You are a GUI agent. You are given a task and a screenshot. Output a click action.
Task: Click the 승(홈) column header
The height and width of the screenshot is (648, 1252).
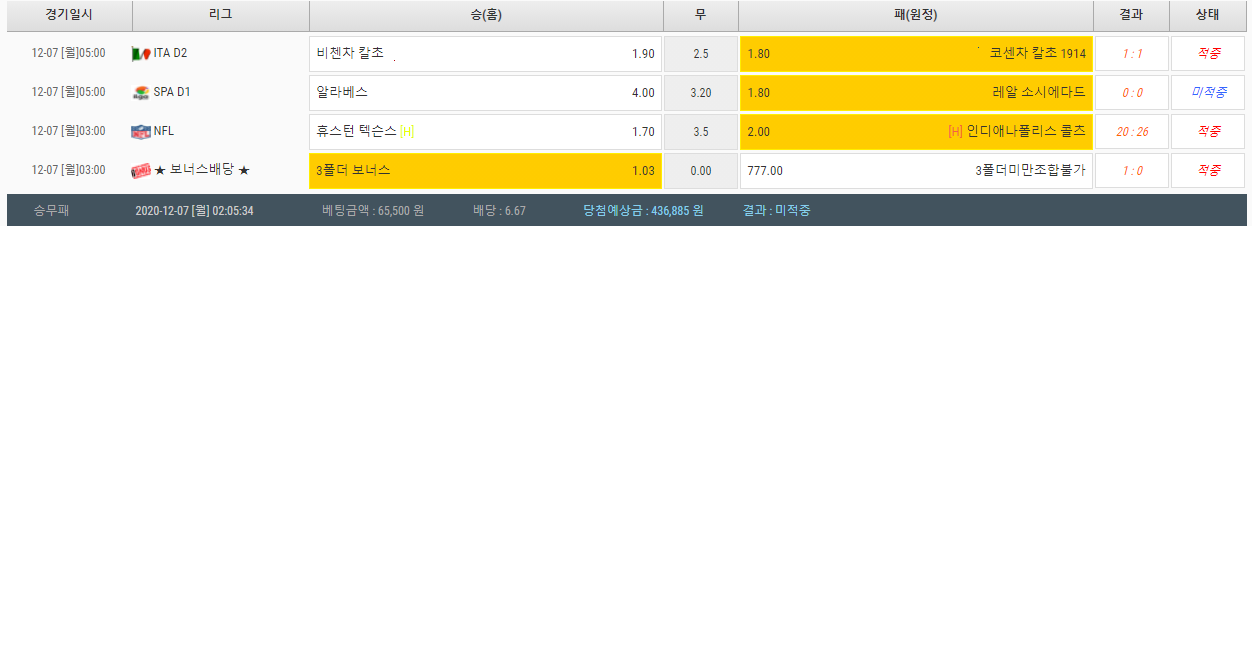coord(486,15)
